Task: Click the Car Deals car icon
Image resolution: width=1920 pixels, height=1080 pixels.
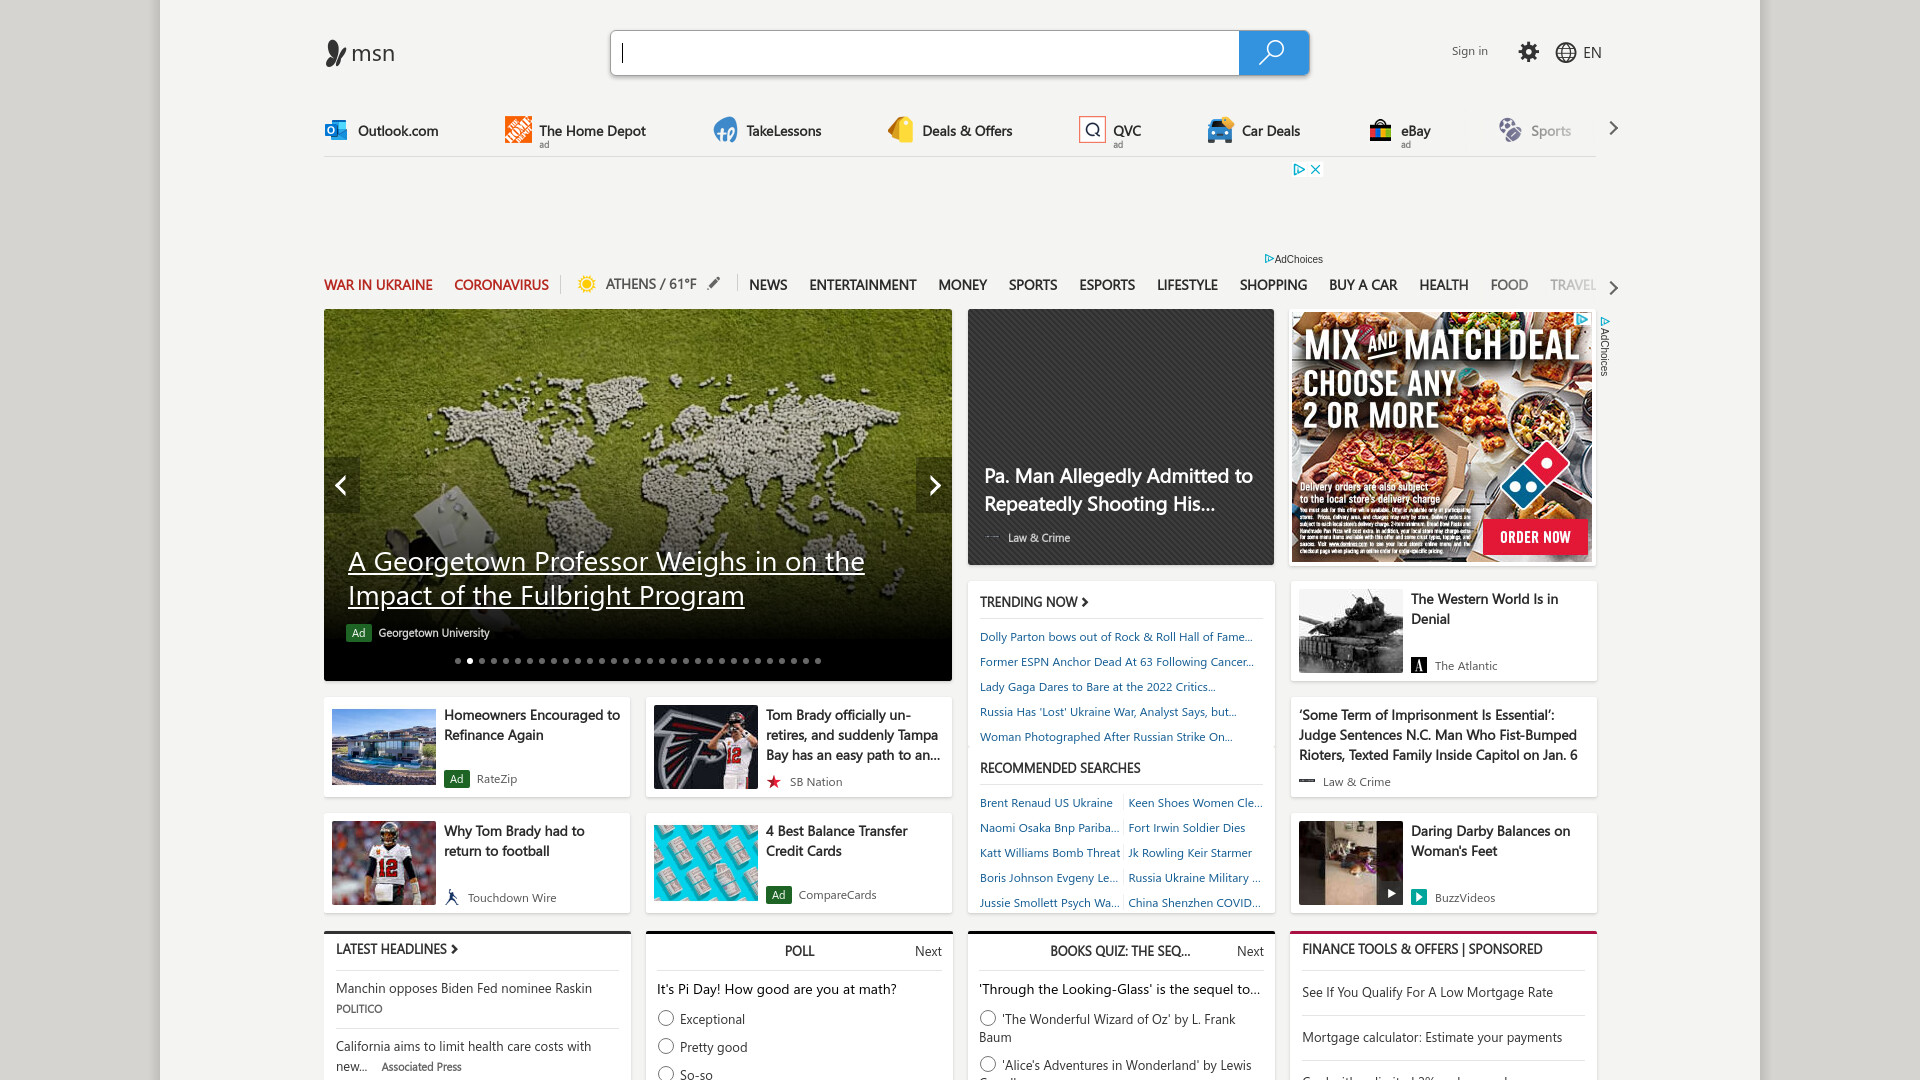Action: pyautogui.click(x=1220, y=130)
